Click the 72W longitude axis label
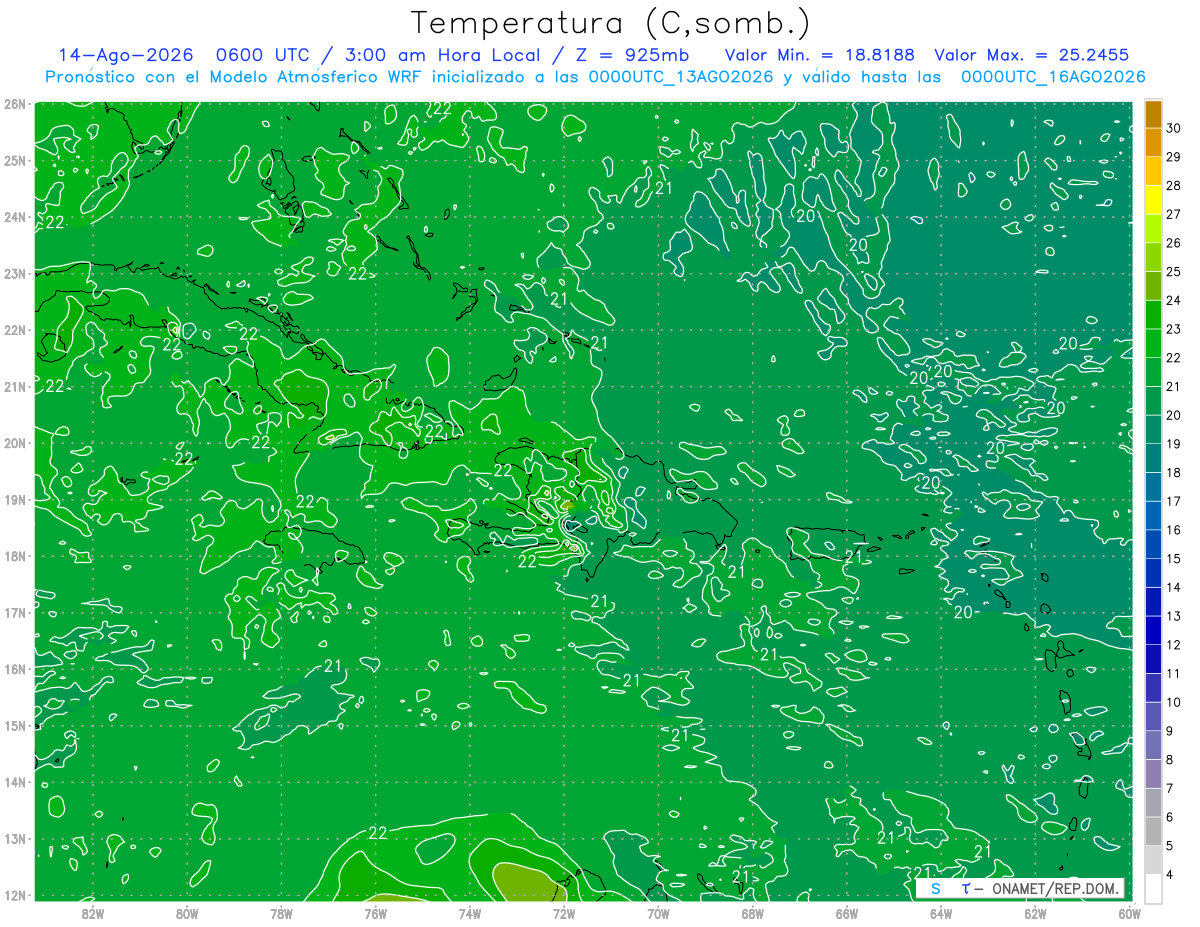The width and height of the screenshot is (1200, 927). pyautogui.click(x=564, y=912)
